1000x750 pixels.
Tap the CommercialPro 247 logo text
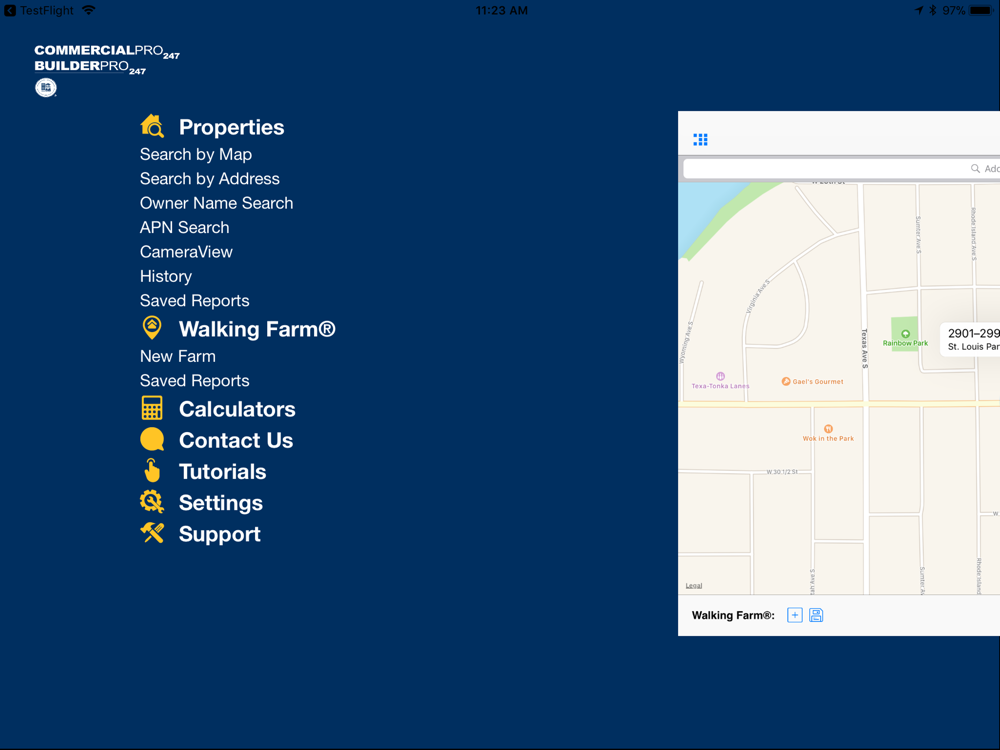point(107,51)
